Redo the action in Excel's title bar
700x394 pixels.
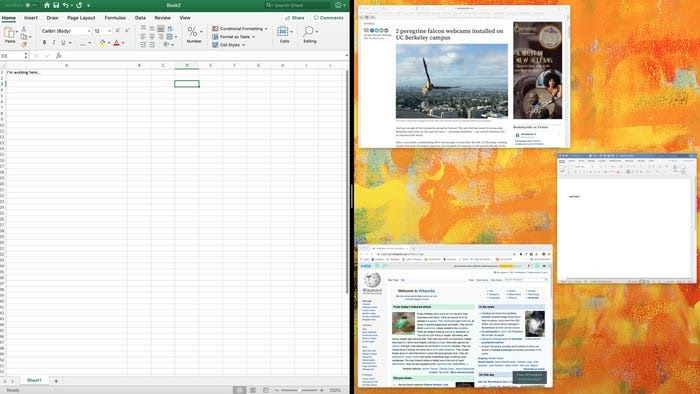(x=79, y=5)
